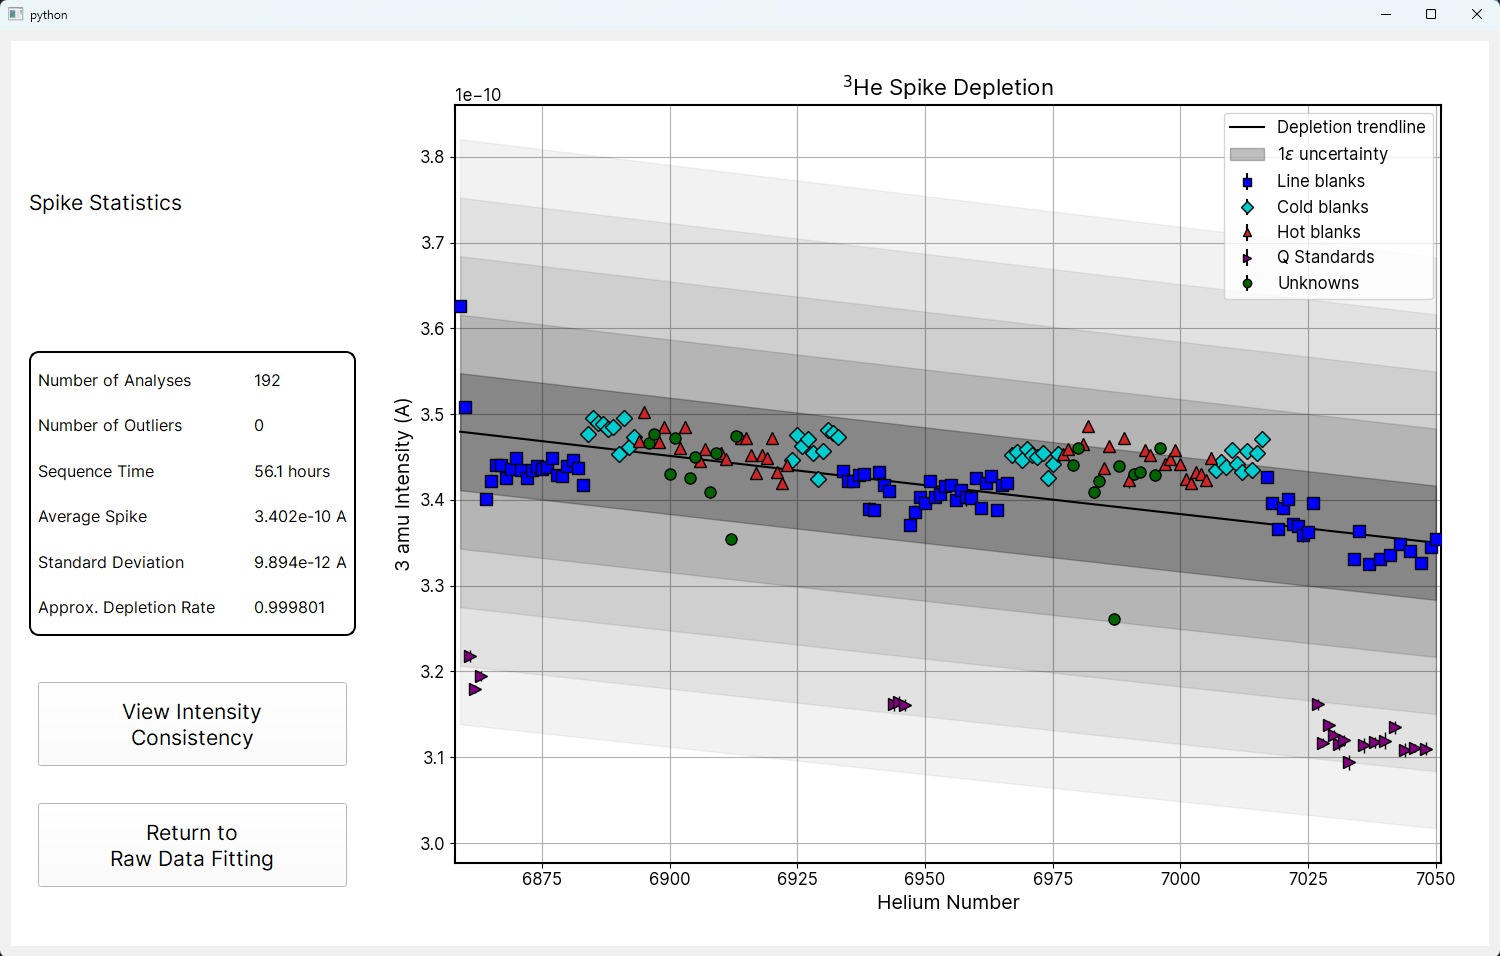The width and height of the screenshot is (1500, 956).
Task: Click the lowest green circle outlier near 3.26
Action: pyautogui.click(x=1115, y=620)
